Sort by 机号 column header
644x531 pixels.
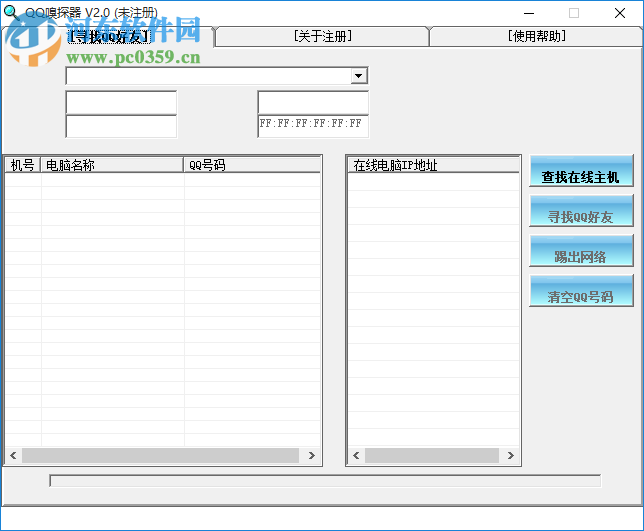[23, 165]
